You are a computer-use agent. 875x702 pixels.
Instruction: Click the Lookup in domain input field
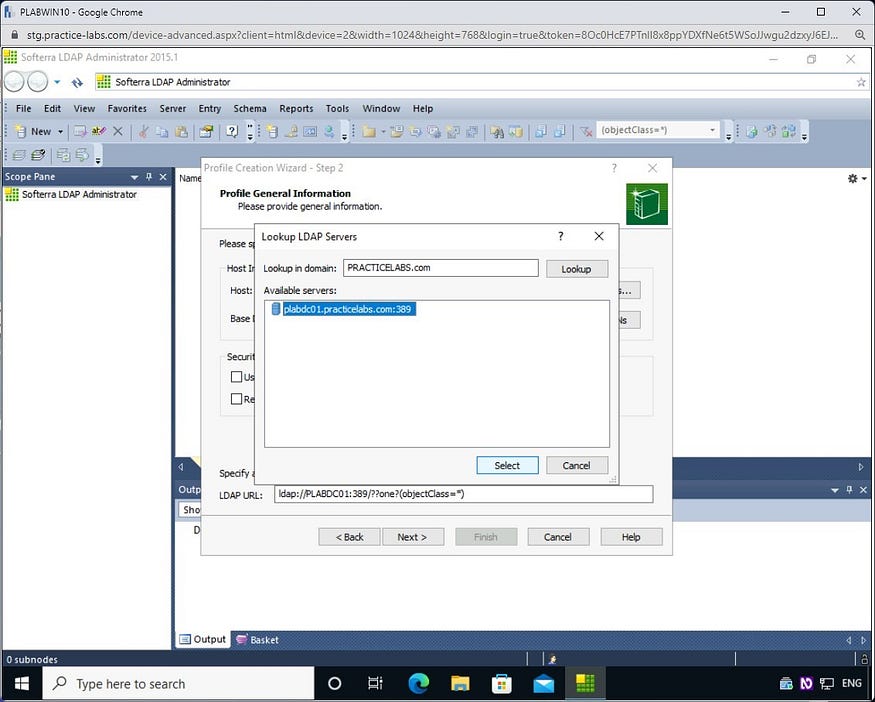click(x=440, y=268)
